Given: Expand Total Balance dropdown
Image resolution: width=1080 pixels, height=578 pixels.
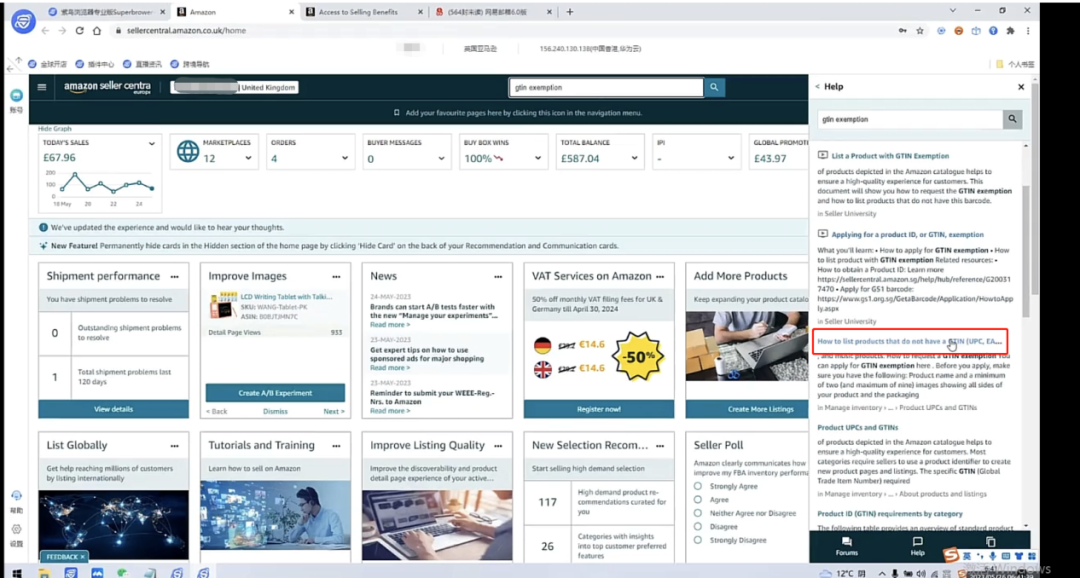Looking at the screenshot, I should [x=634, y=158].
